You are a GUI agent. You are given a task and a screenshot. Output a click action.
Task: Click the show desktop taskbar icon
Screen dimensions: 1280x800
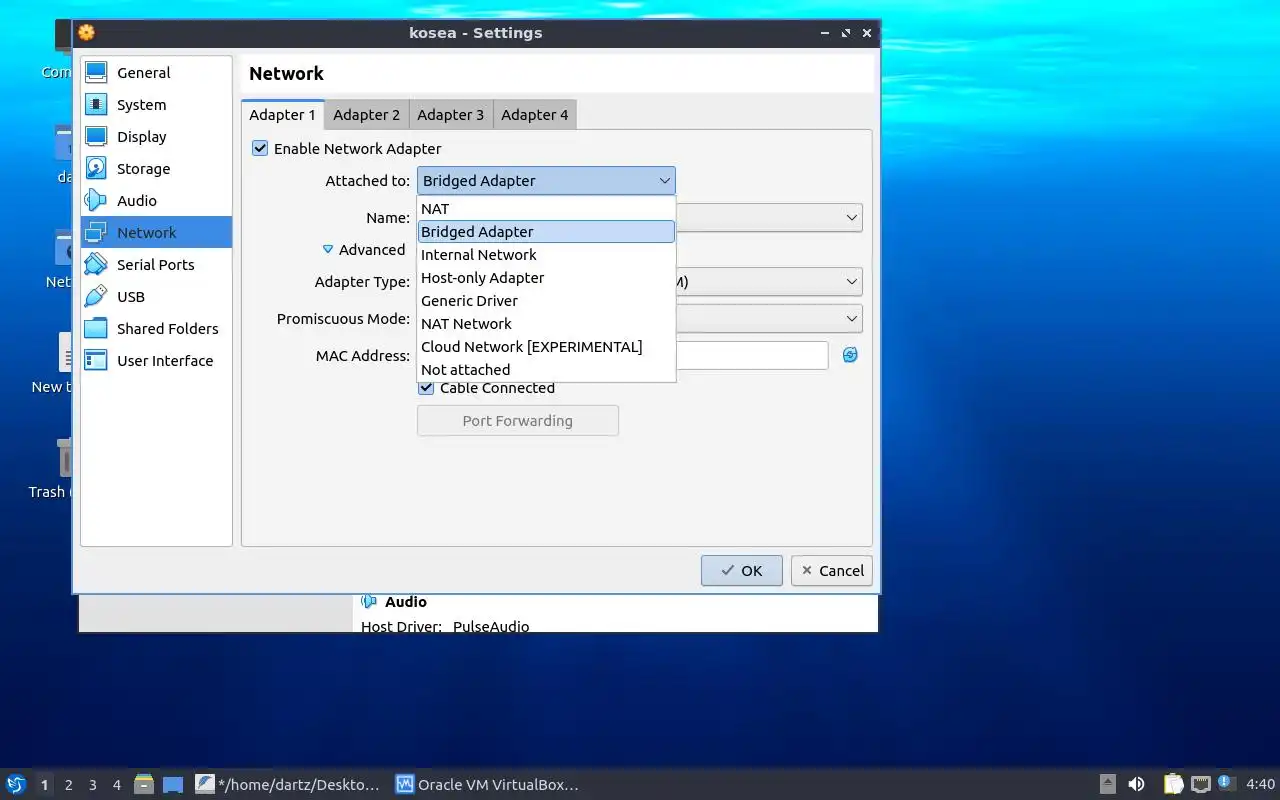click(x=173, y=784)
